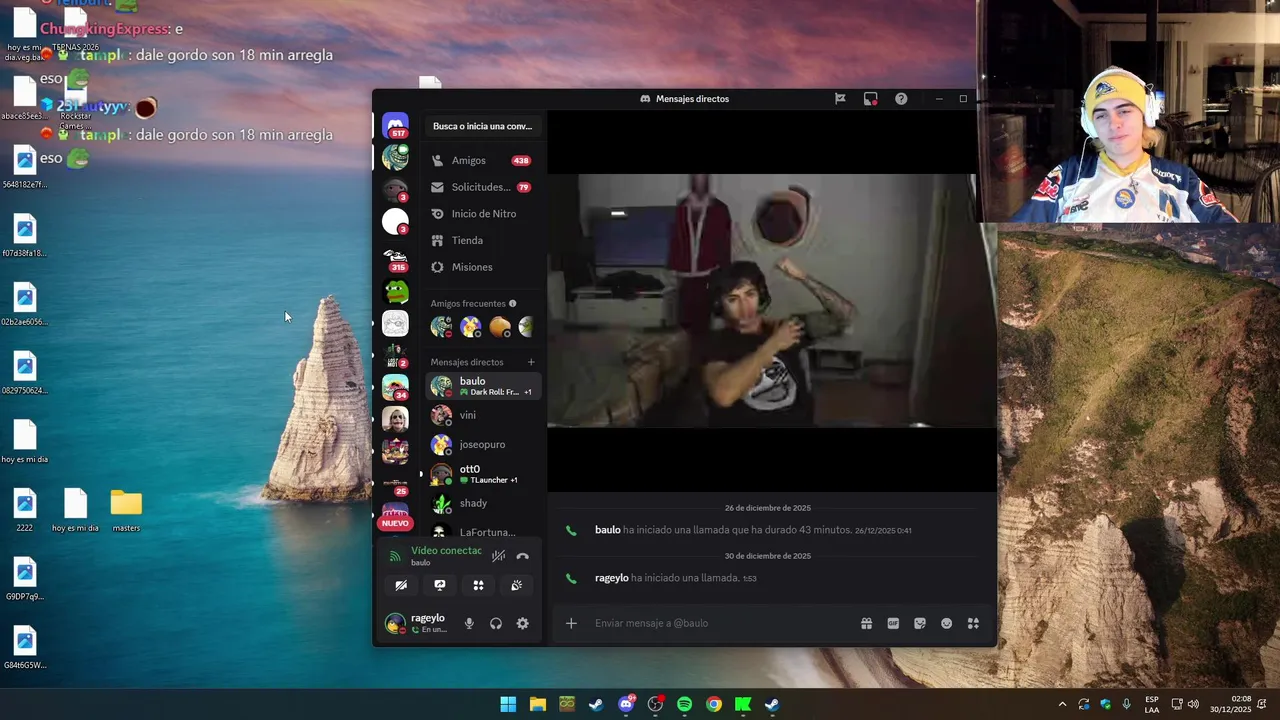Open Misiones quests
This screenshot has height=720, width=1280.
pos(481,267)
